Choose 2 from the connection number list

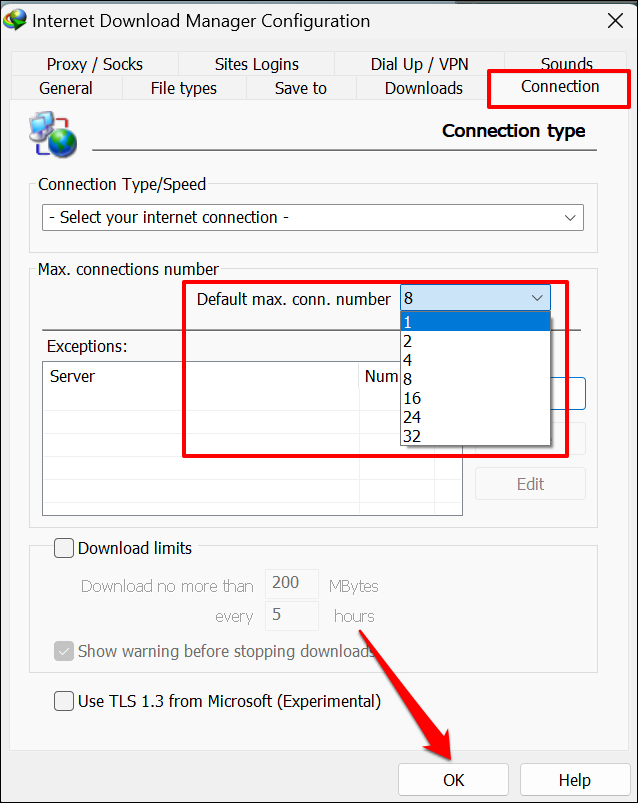tap(475, 341)
